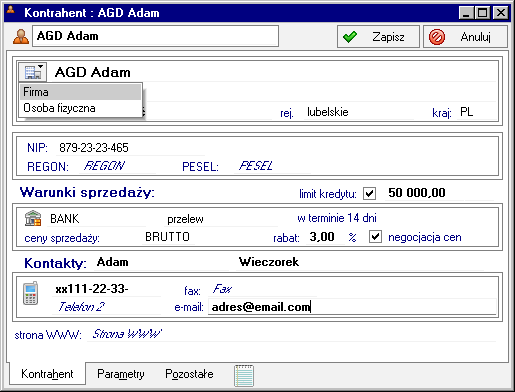Toggle the negocjacja cen checkbox
515x392 pixels.
(x=375, y=237)
